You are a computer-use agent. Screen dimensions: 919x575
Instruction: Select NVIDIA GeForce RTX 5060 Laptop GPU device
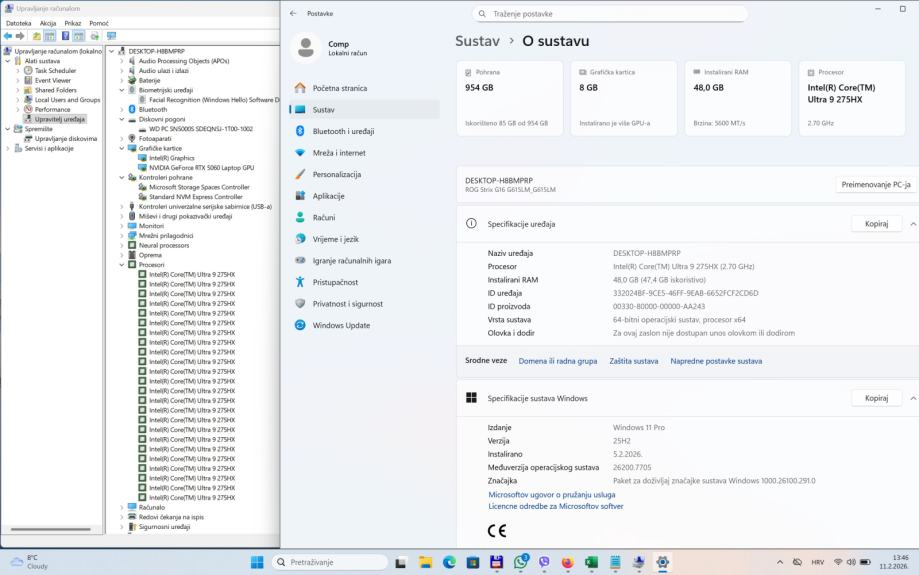[x=201, y=167]
